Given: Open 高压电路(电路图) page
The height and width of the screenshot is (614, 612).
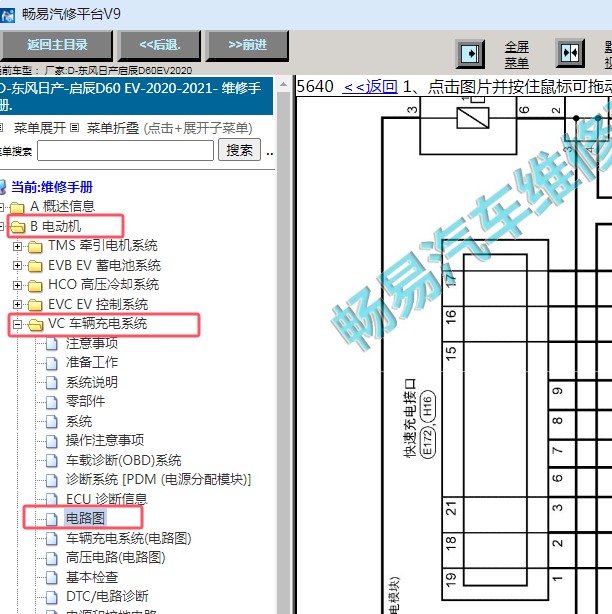Looking at the screenshot, I should coord(116,557).
